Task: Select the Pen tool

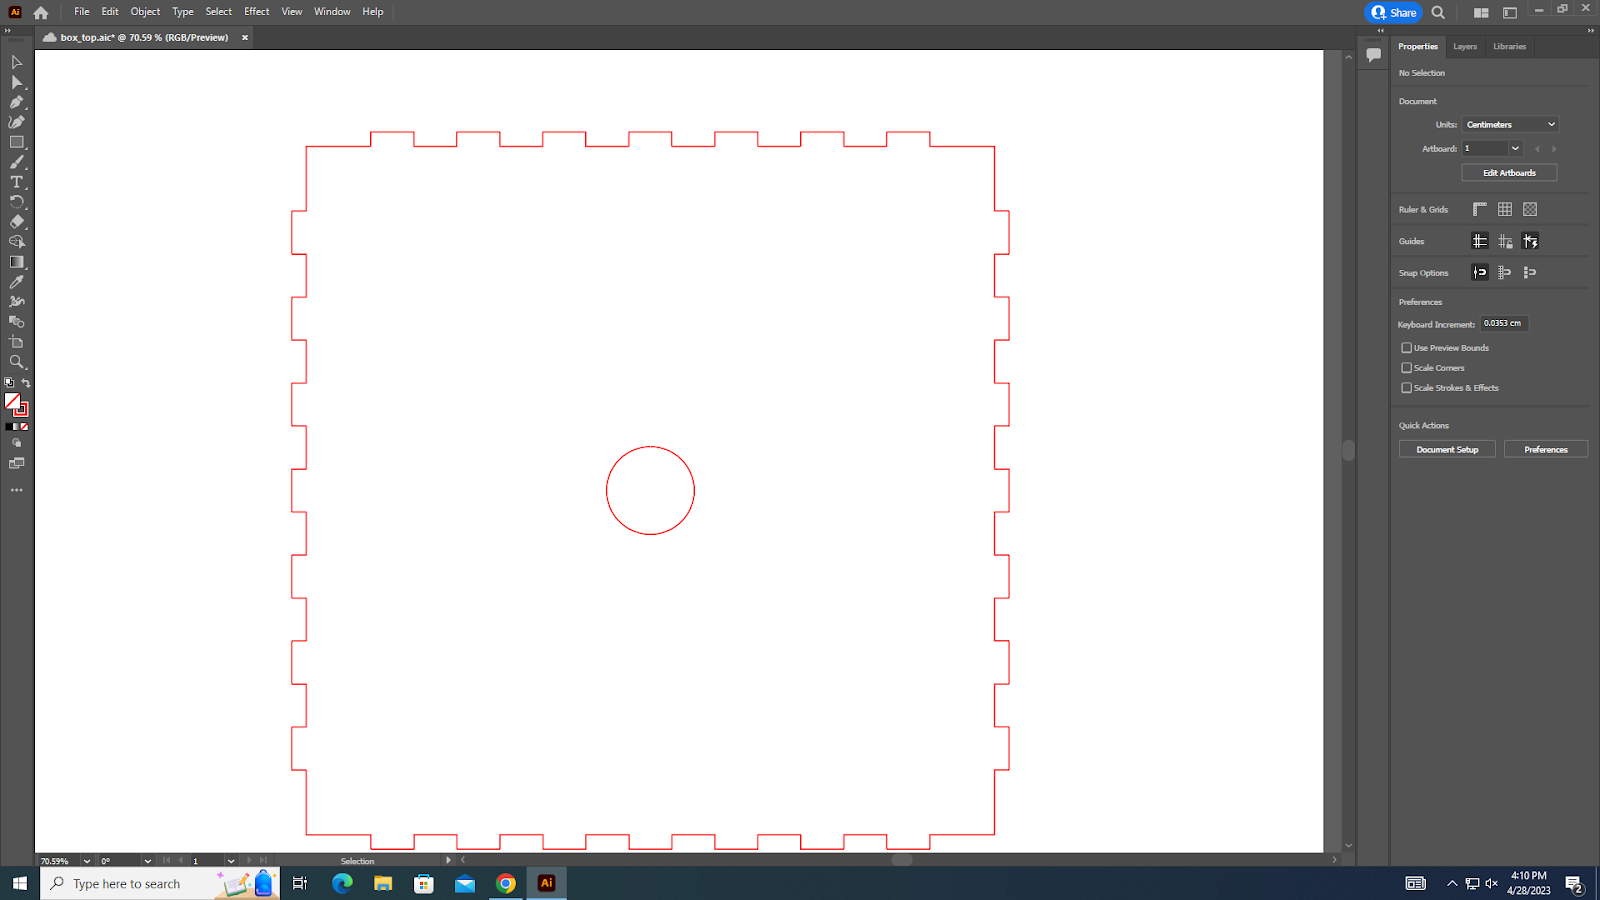Action: click(16, 102)
